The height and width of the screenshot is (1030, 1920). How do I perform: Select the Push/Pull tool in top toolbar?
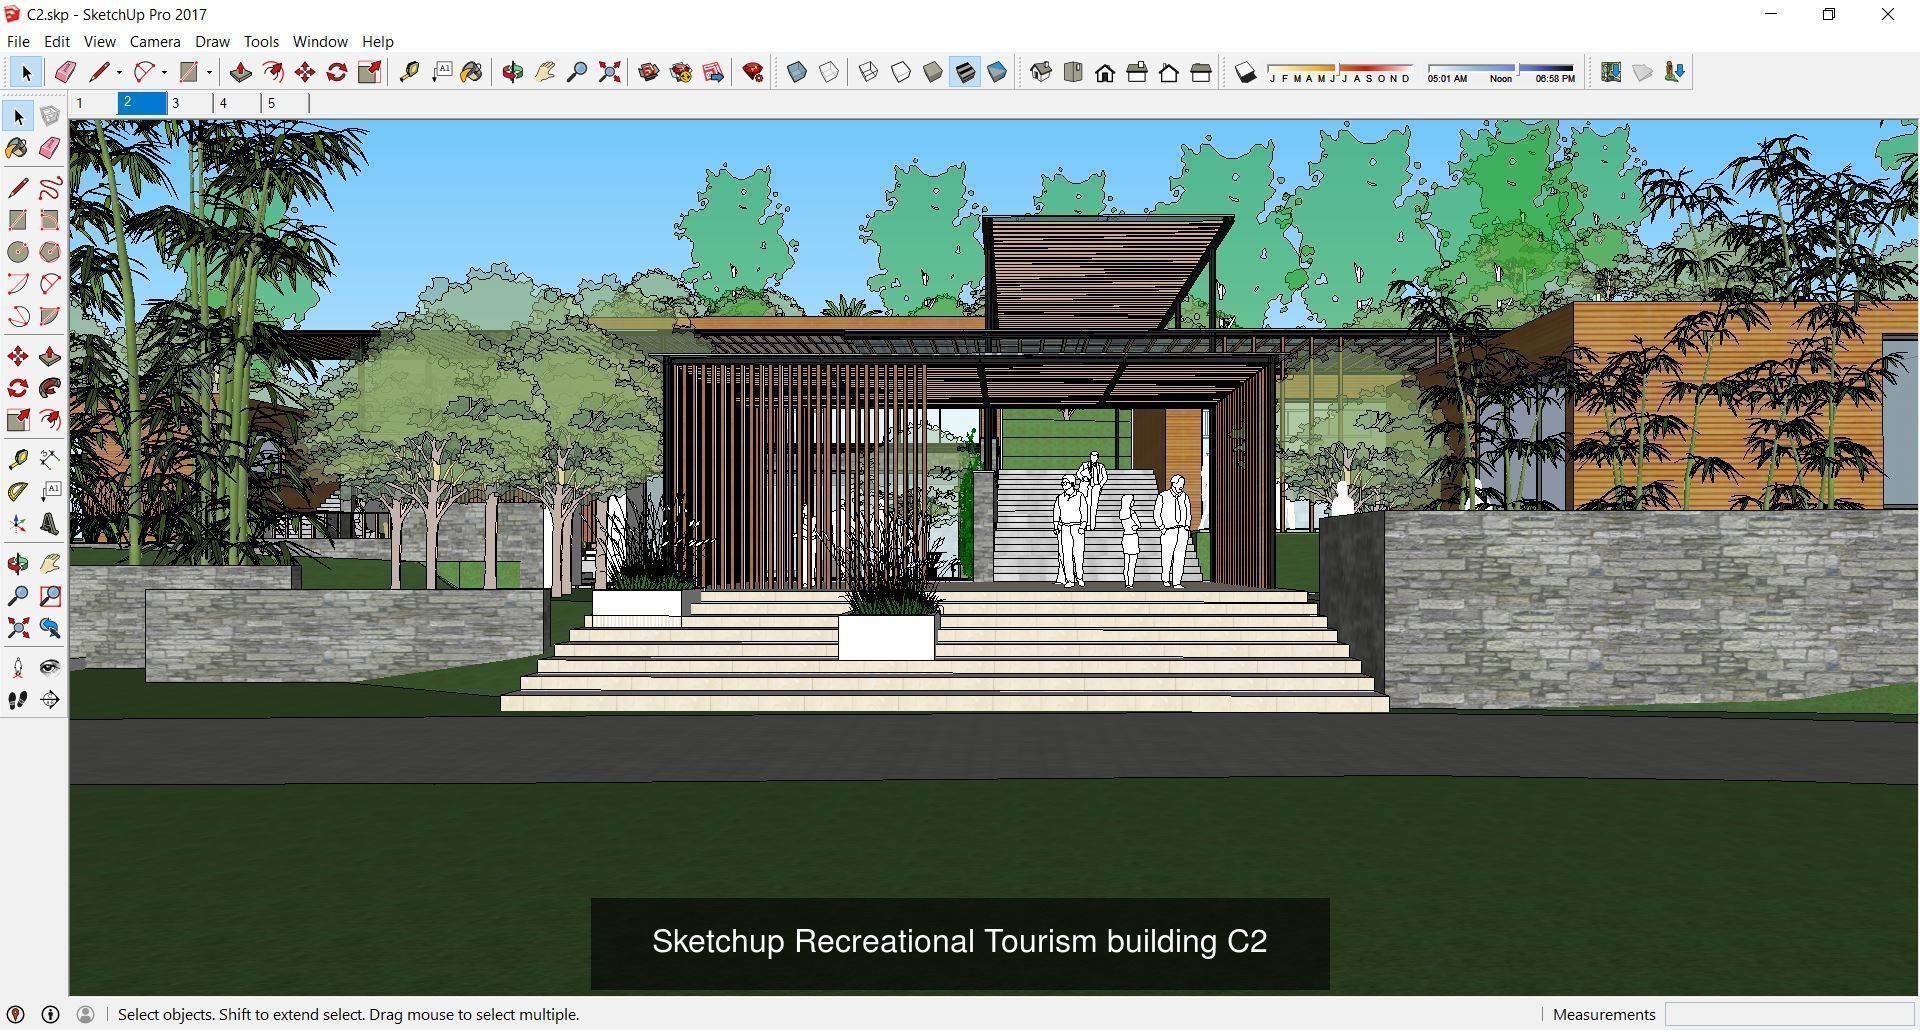tap(240, 72)
